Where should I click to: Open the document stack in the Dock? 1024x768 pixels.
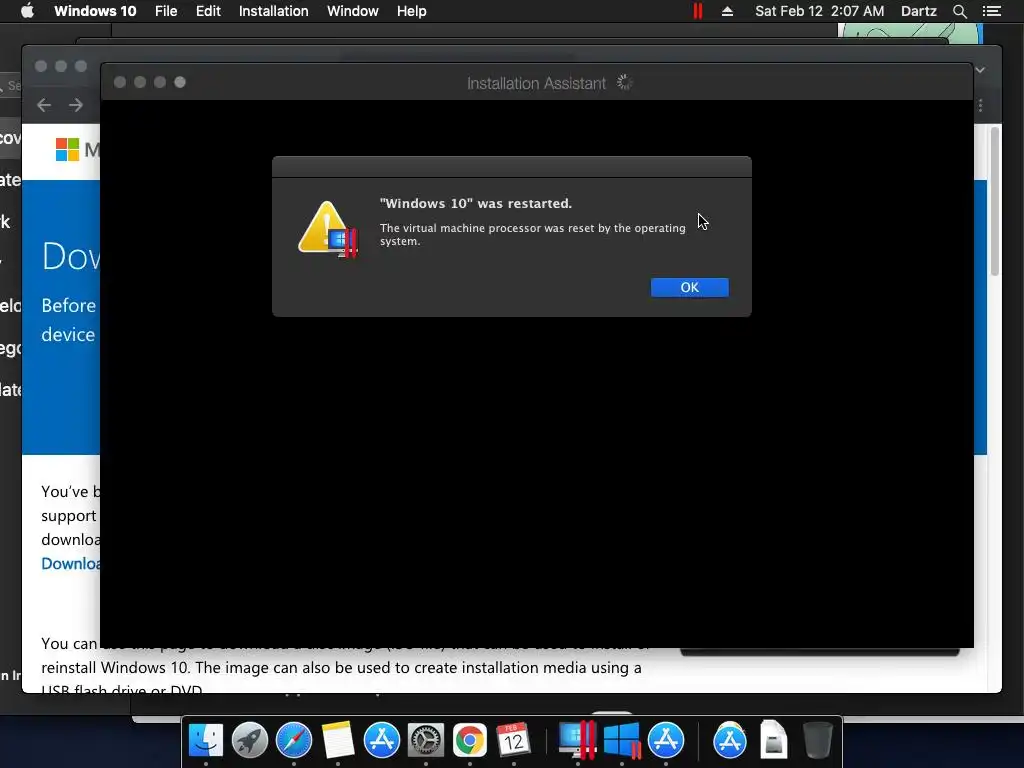click(x=773, y=740)
